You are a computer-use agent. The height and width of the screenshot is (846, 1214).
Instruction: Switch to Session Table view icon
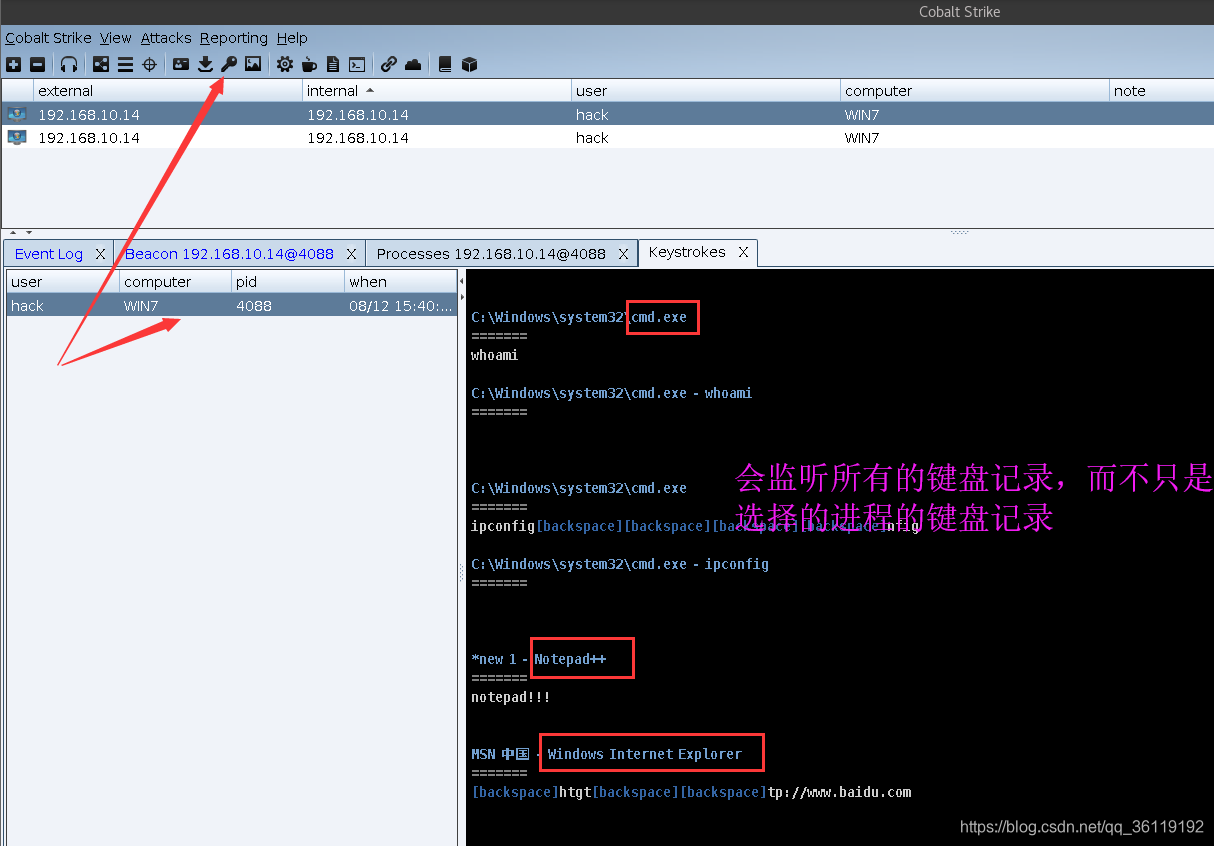(x=125, y=64)
